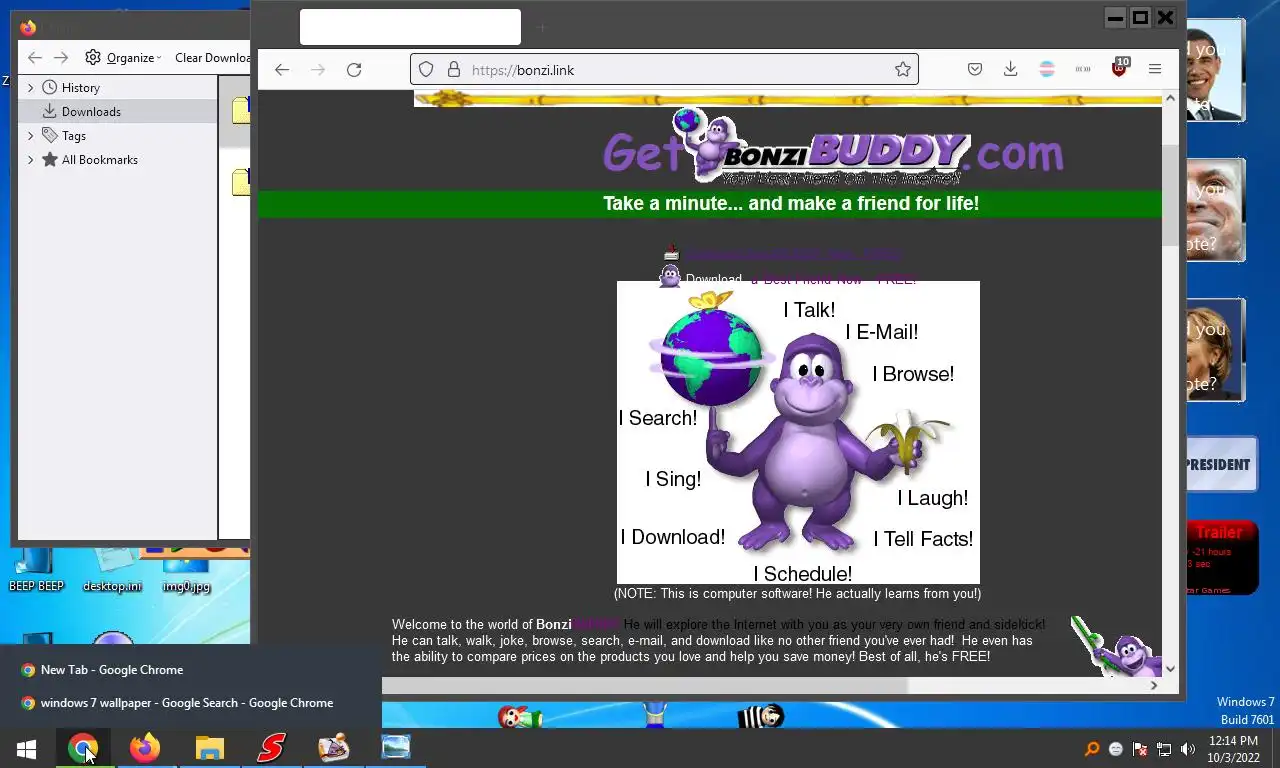The height and width of the screenshot is (768, 1280).
Task: Expand the History tree node
Action: click(x=30, y=88)
